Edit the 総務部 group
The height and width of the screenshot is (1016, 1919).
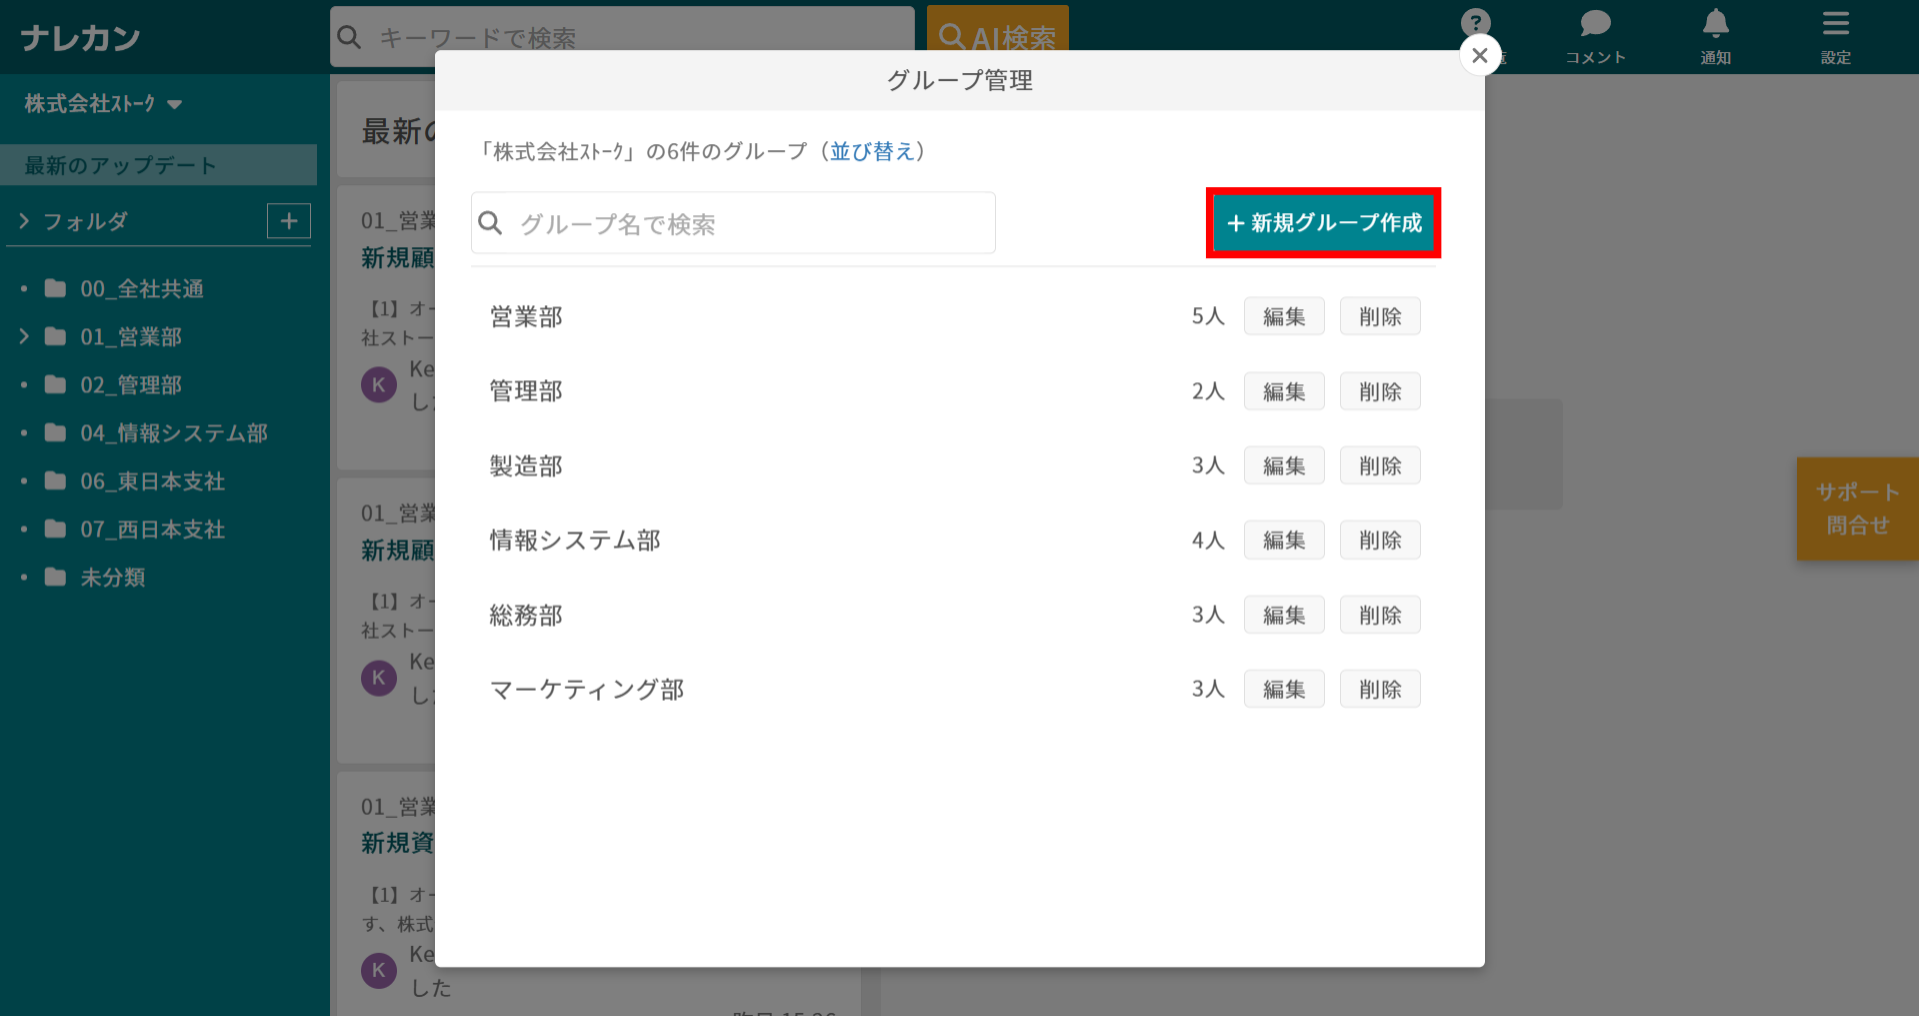coord(1284,615)
